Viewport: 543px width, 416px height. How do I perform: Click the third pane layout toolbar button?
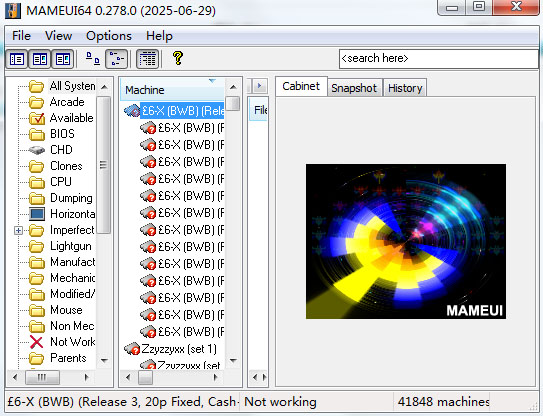tap(63, 59)
